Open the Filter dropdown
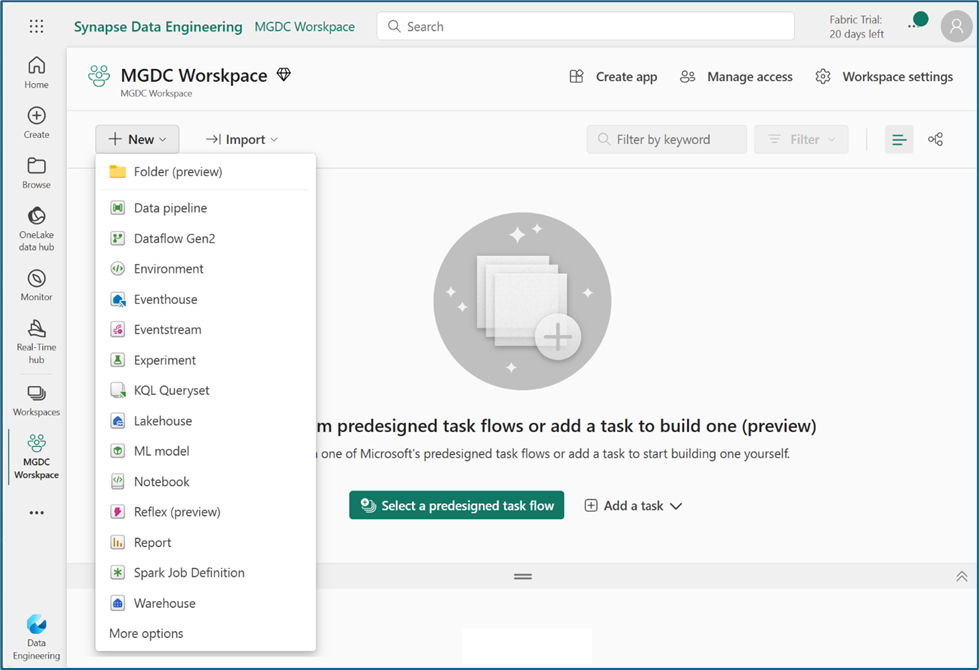Viewport: 979px width, 670px height. point(801,139)
